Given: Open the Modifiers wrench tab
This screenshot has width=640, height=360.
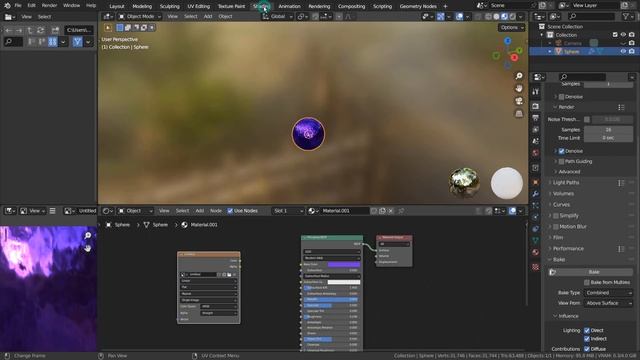Looking at the screenshot, I should pyautogui.click(x=536, y=193).
